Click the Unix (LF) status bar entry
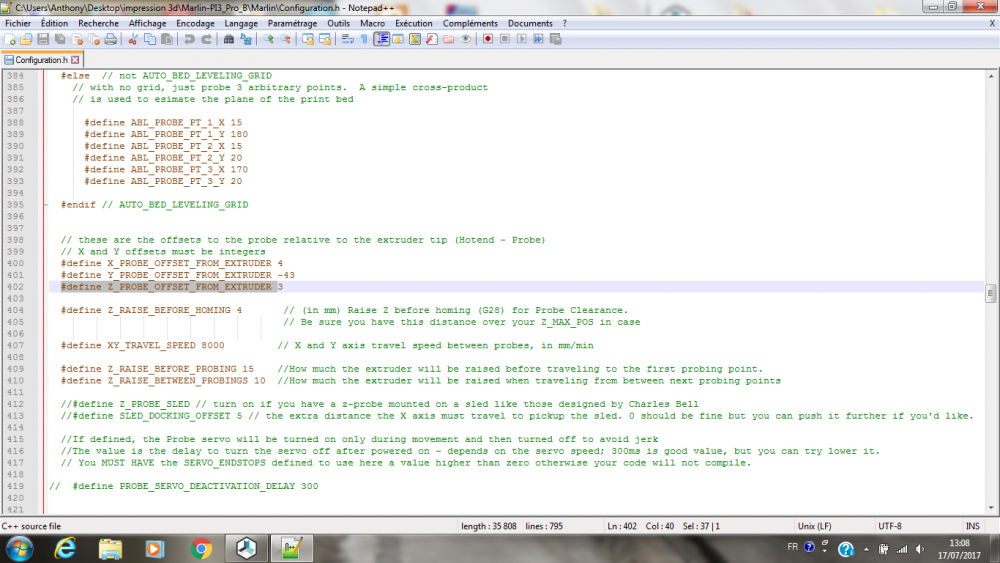The image size is (1000, 563). (814, 526)
